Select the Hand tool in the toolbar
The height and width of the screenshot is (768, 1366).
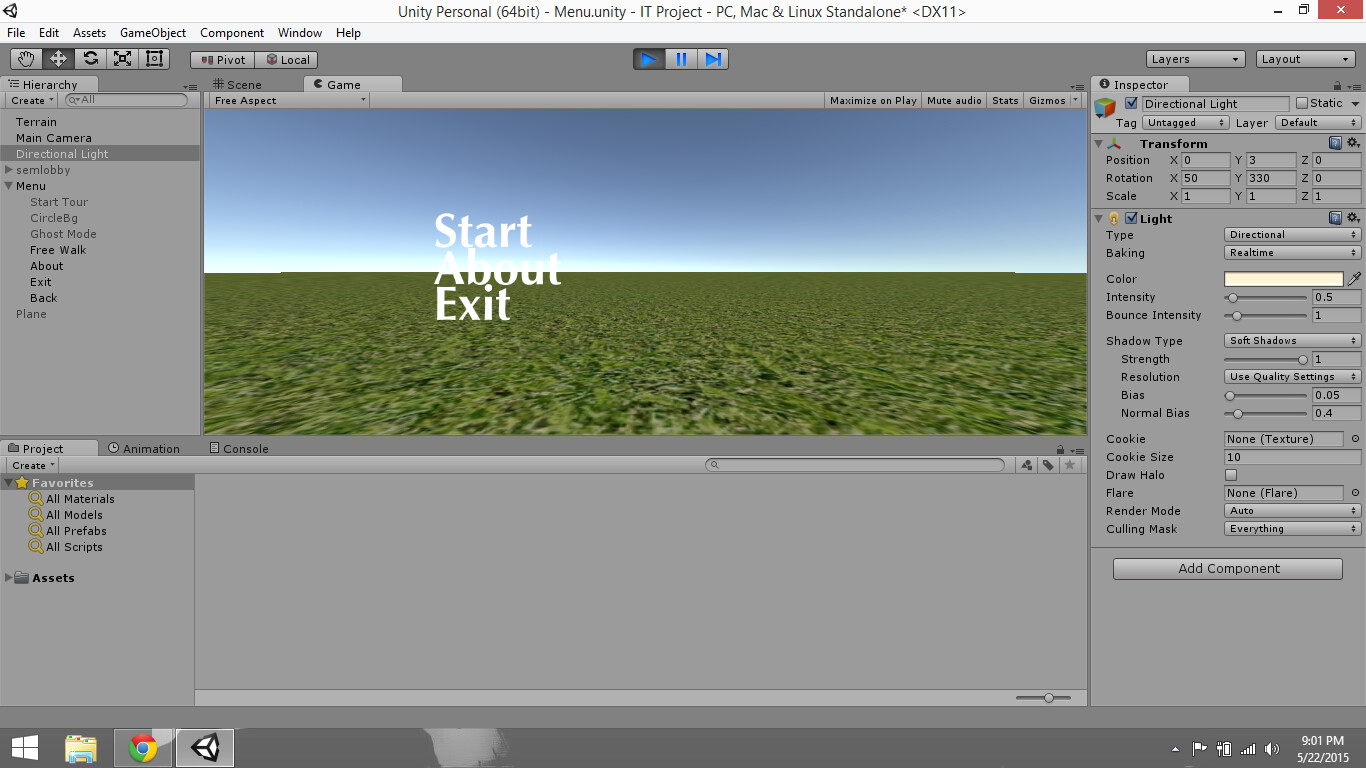tap(25, 58)
